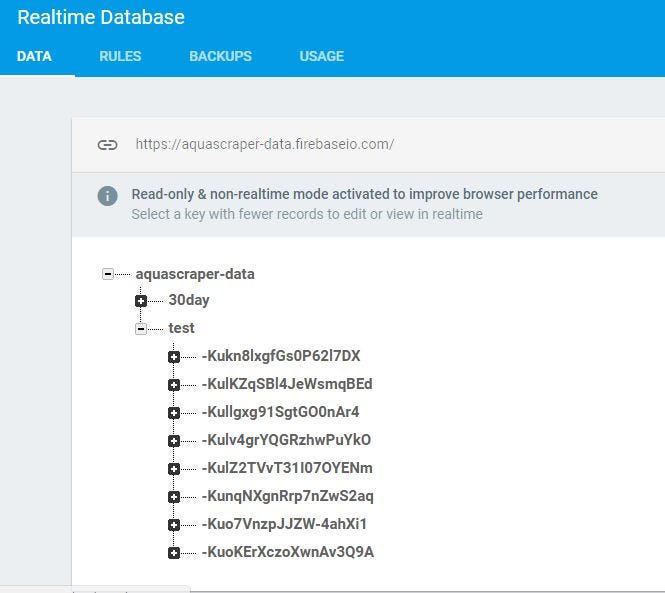Open the RULES tab
The width and height of the screenshot is (665, 593).
pos(120,56)
